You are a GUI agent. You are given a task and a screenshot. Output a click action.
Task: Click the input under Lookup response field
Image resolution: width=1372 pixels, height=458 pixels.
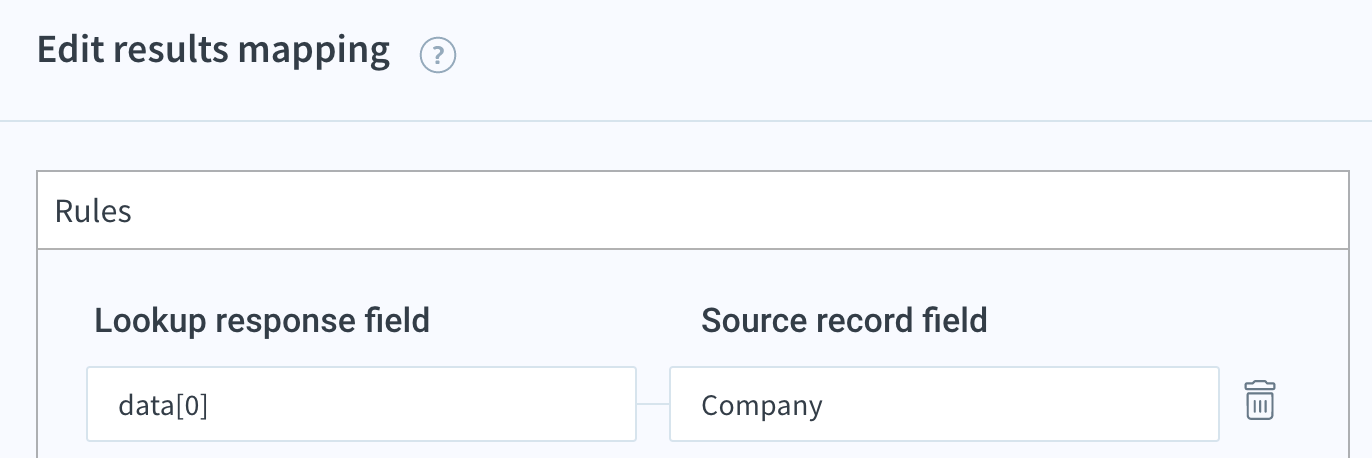pyautogui.click(x=361, y=404)
